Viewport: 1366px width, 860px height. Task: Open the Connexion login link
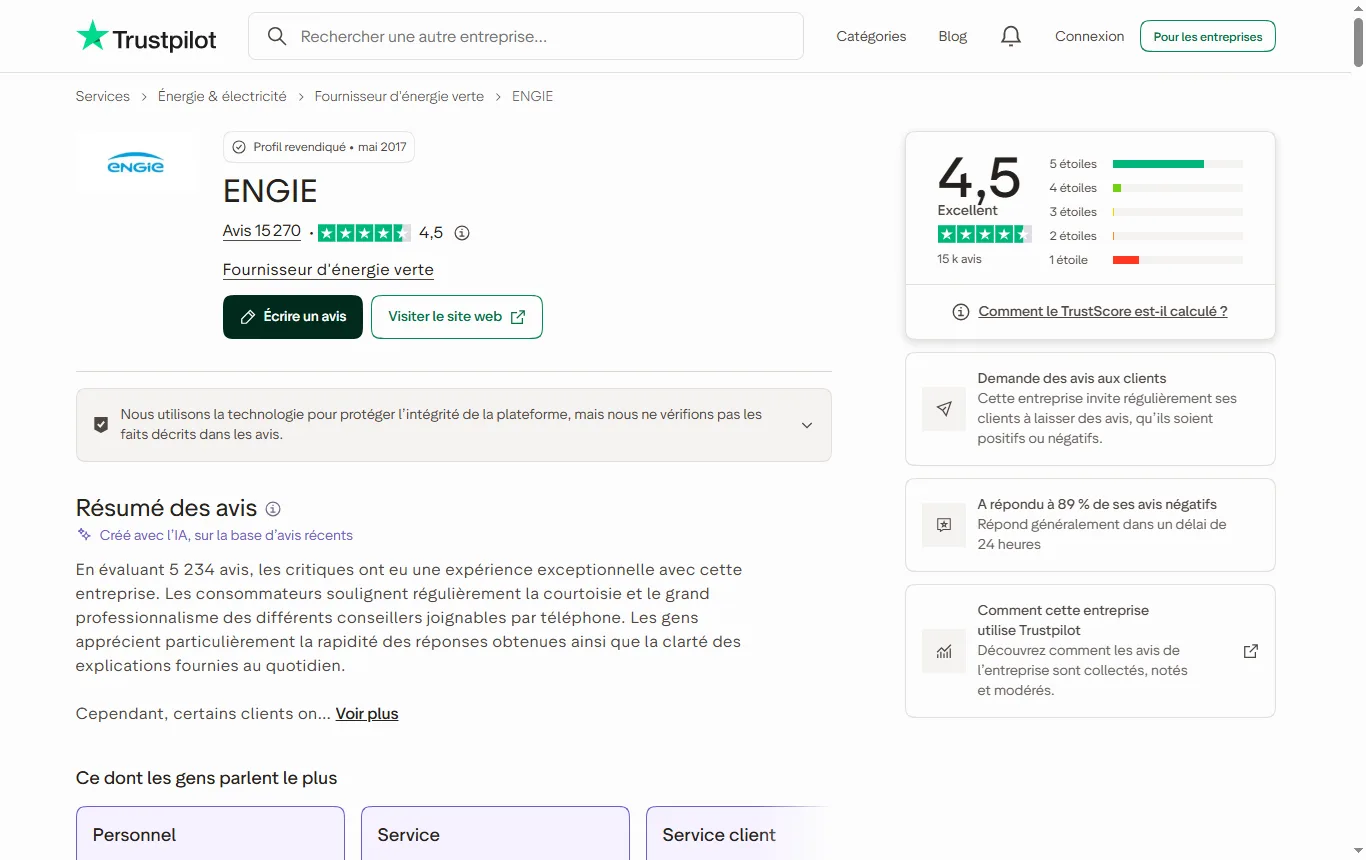coord(1090,37)
